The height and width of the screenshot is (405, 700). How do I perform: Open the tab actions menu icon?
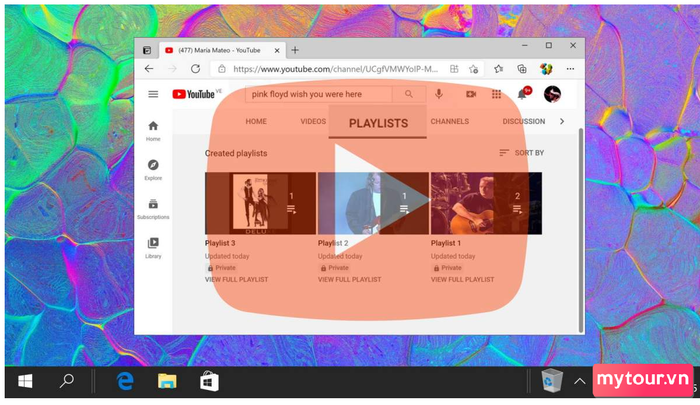[147, 50]
